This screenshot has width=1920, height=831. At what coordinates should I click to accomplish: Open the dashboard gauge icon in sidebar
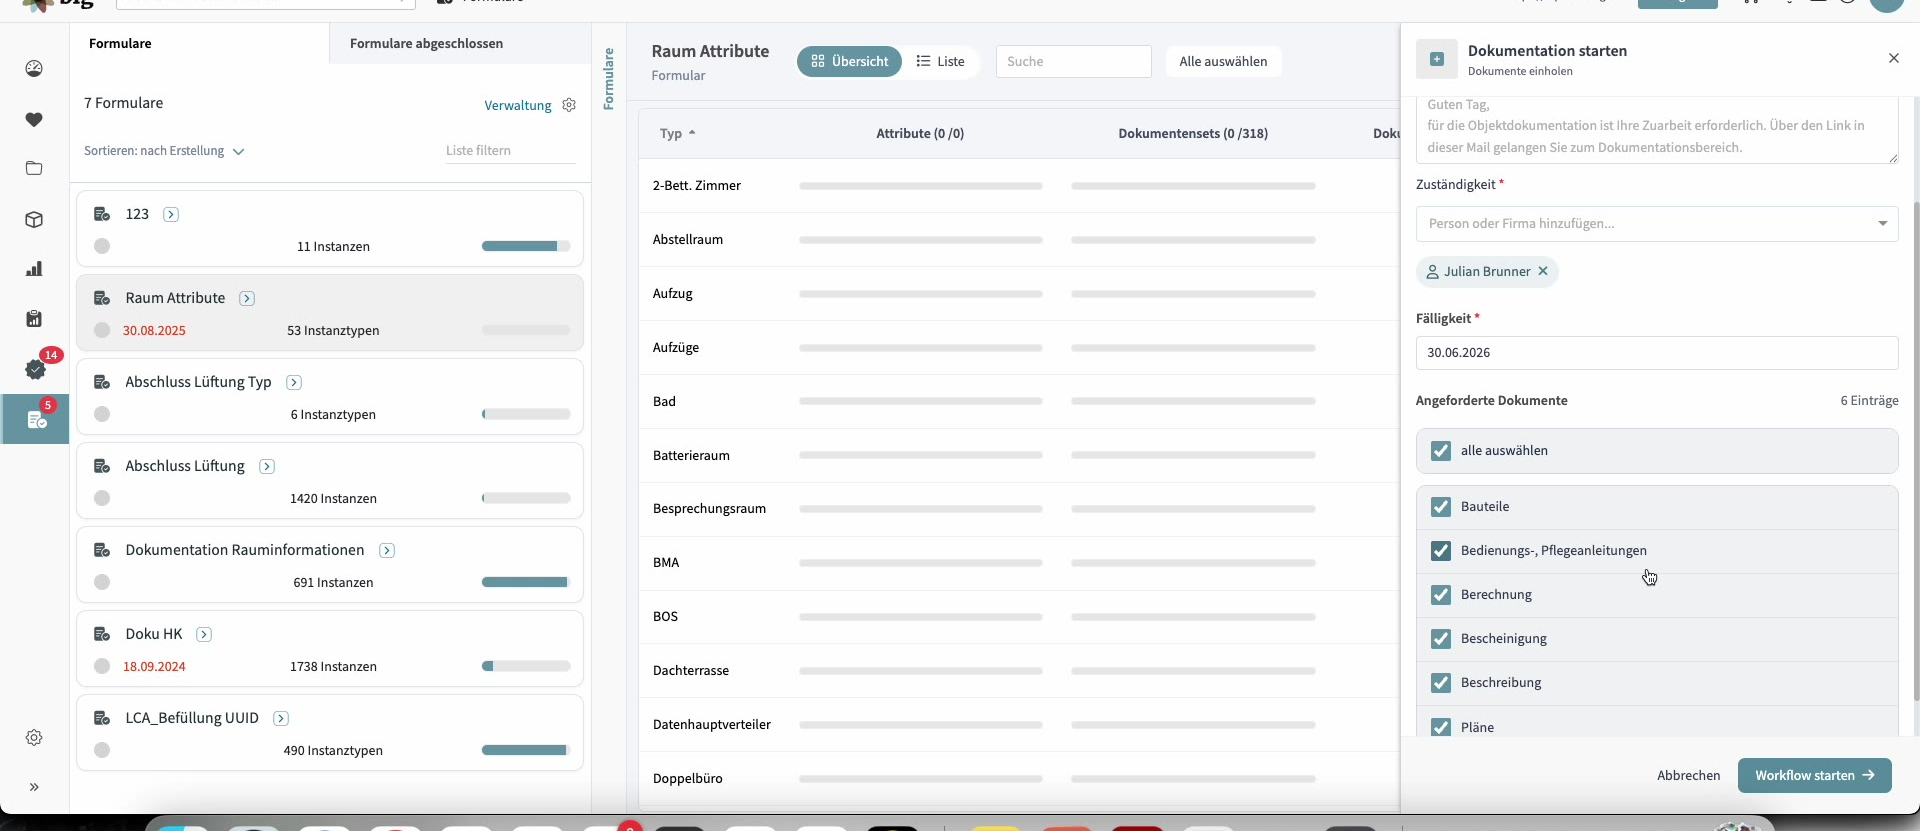[x=34, y=69]
